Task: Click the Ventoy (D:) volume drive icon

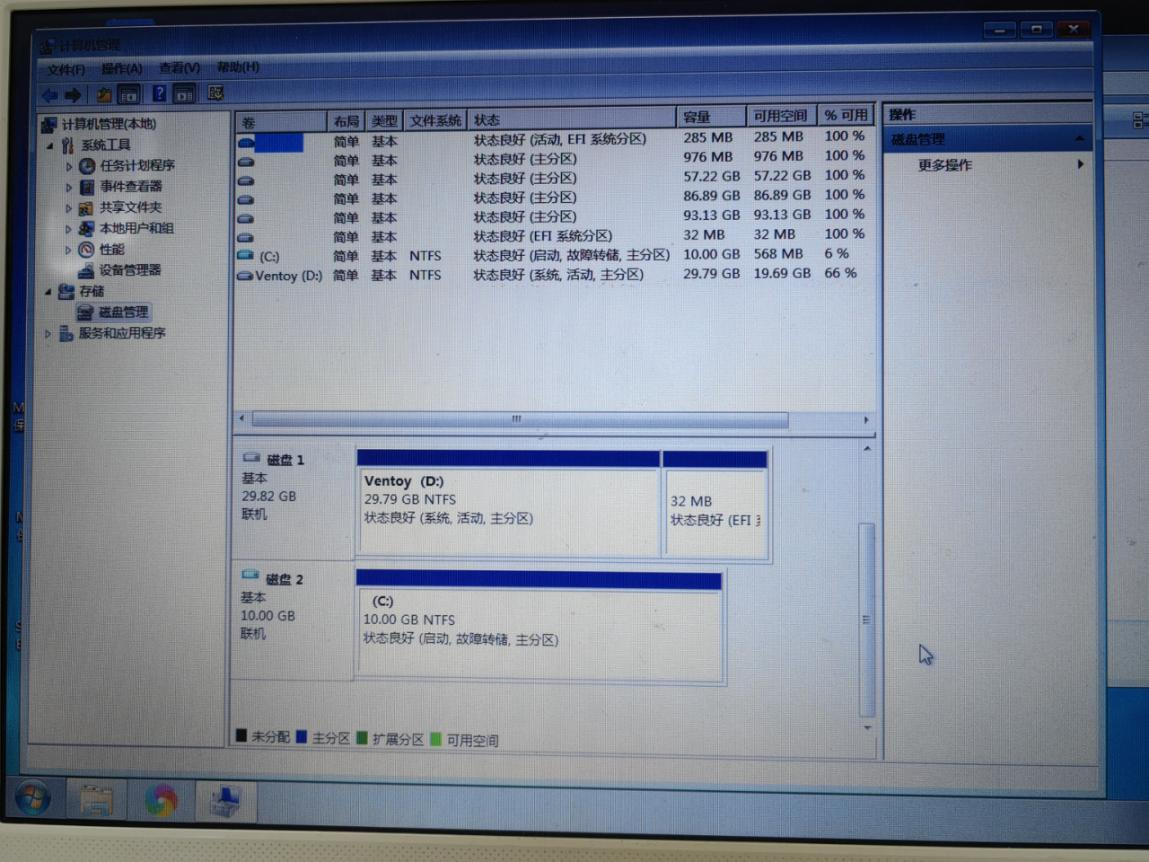Action: click(245, 276)
